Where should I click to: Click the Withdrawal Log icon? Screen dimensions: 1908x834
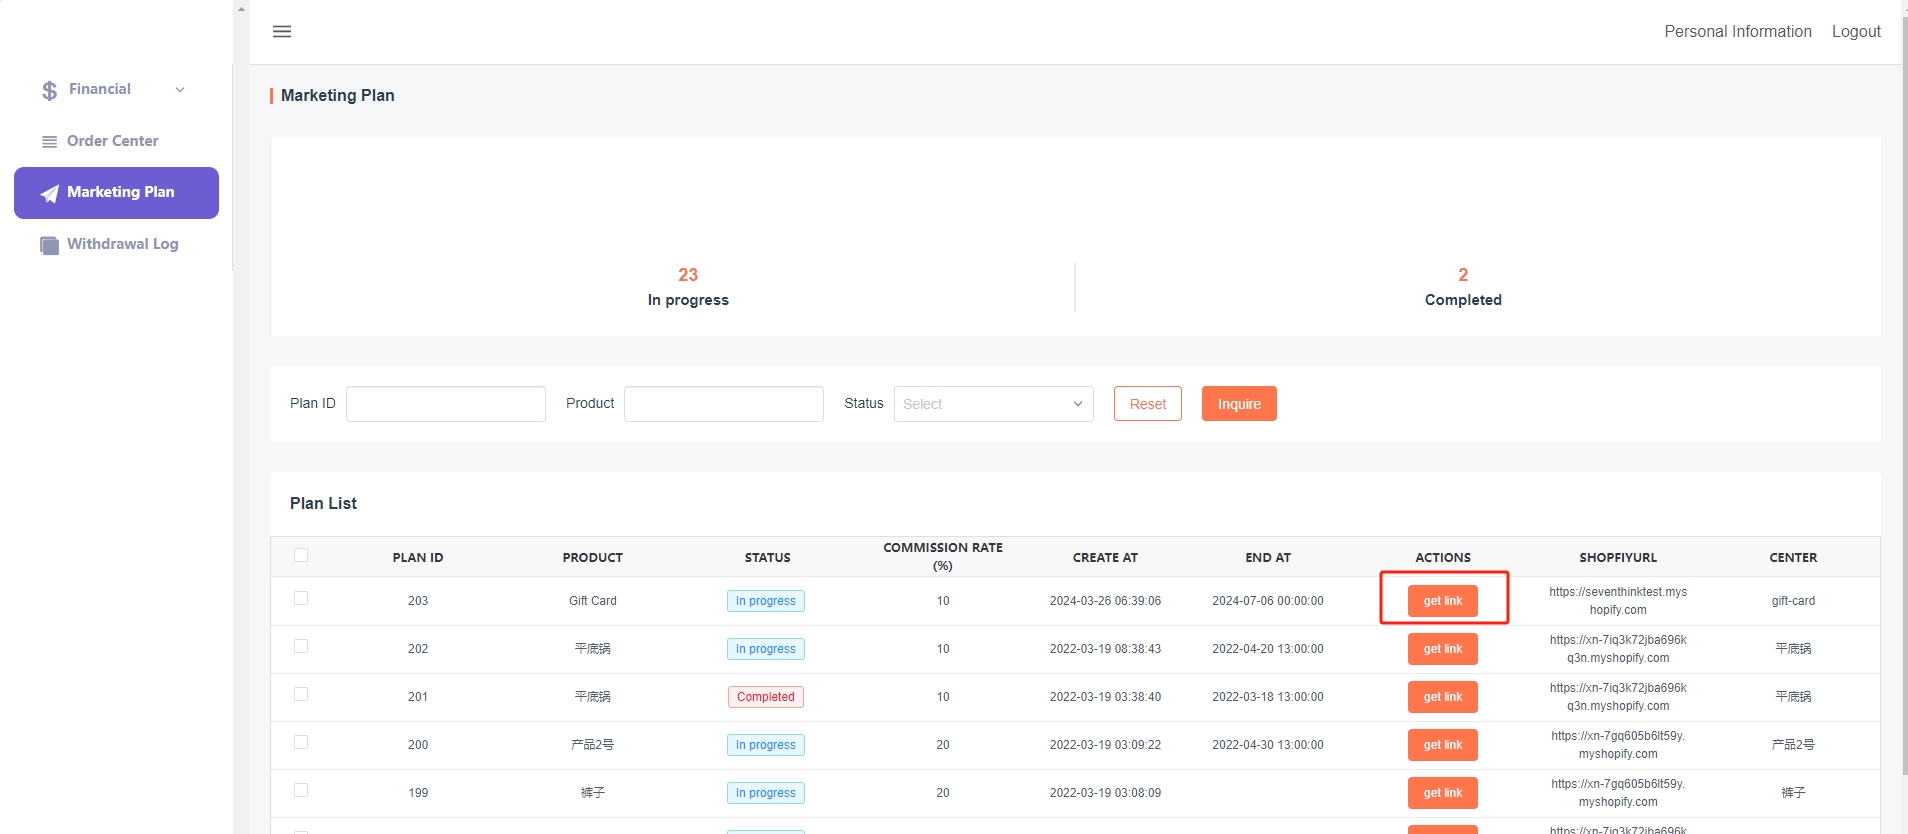[49, 245]
